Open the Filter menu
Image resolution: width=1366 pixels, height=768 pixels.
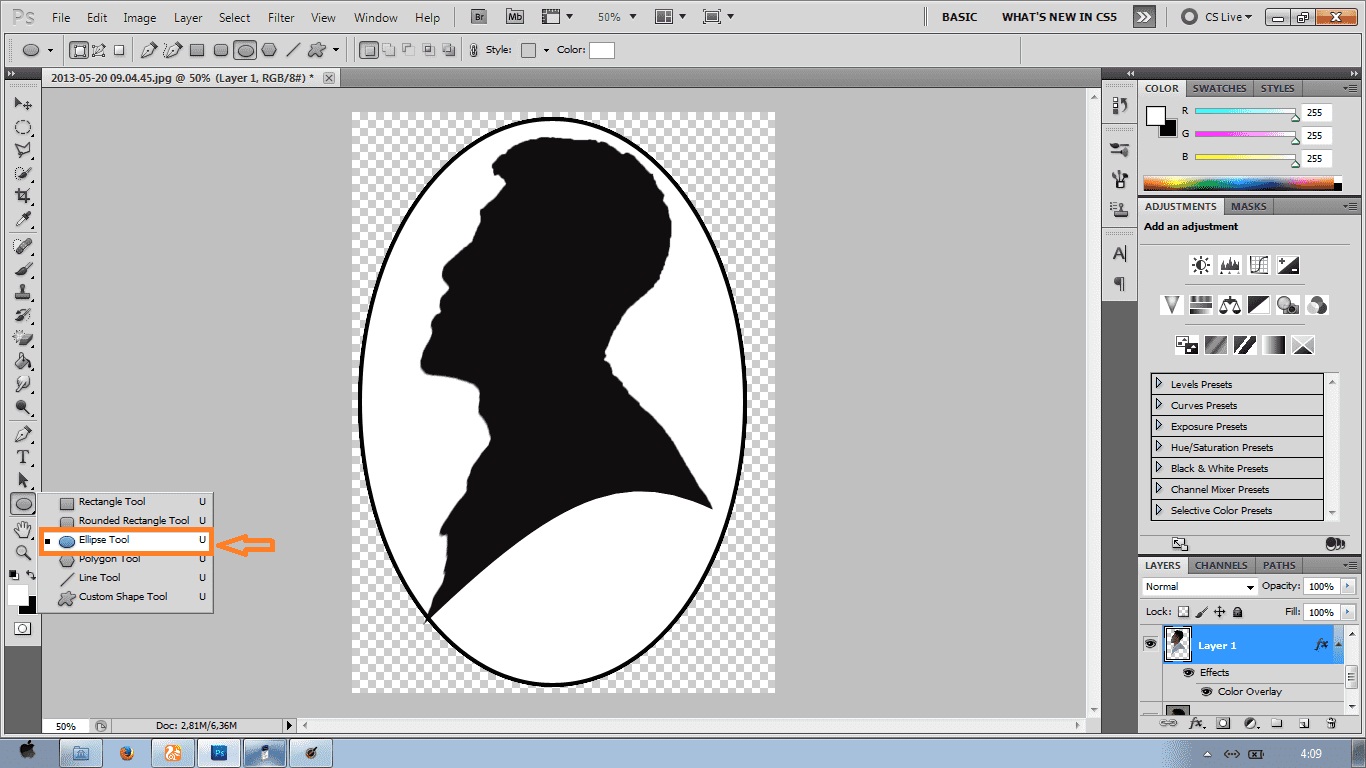click(281, 18)
